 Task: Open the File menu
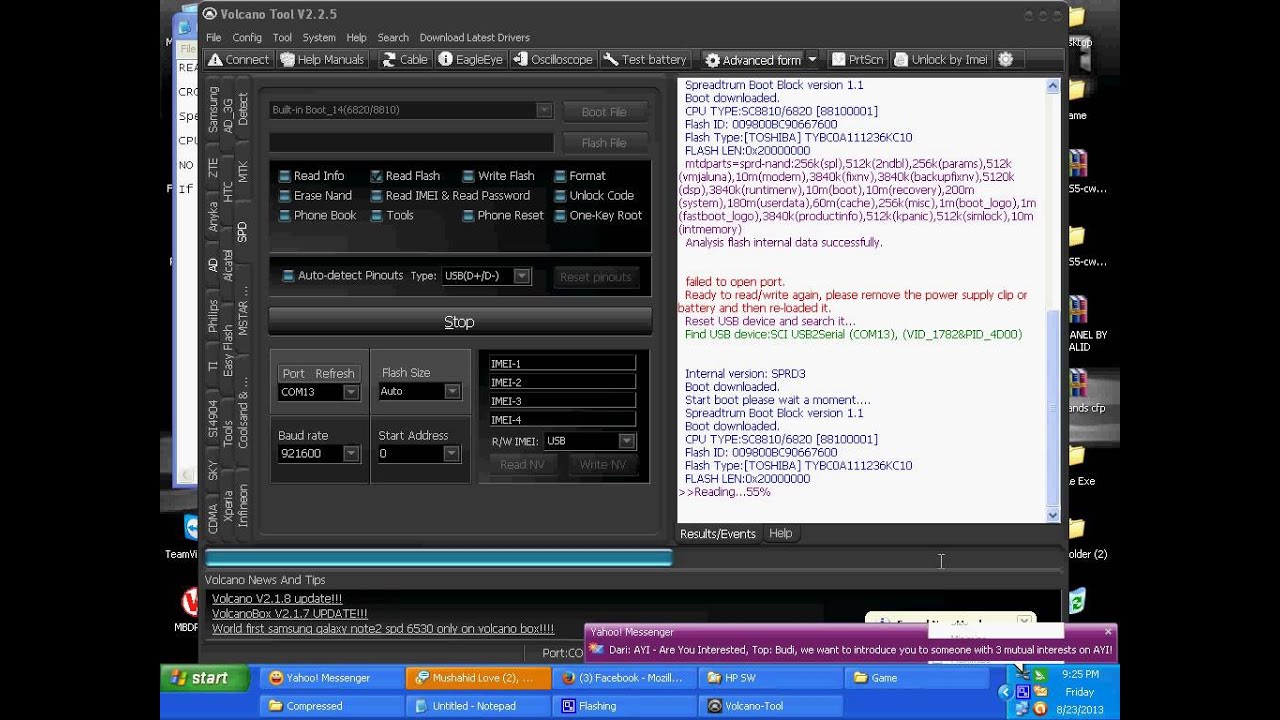(x=213, y=38)
